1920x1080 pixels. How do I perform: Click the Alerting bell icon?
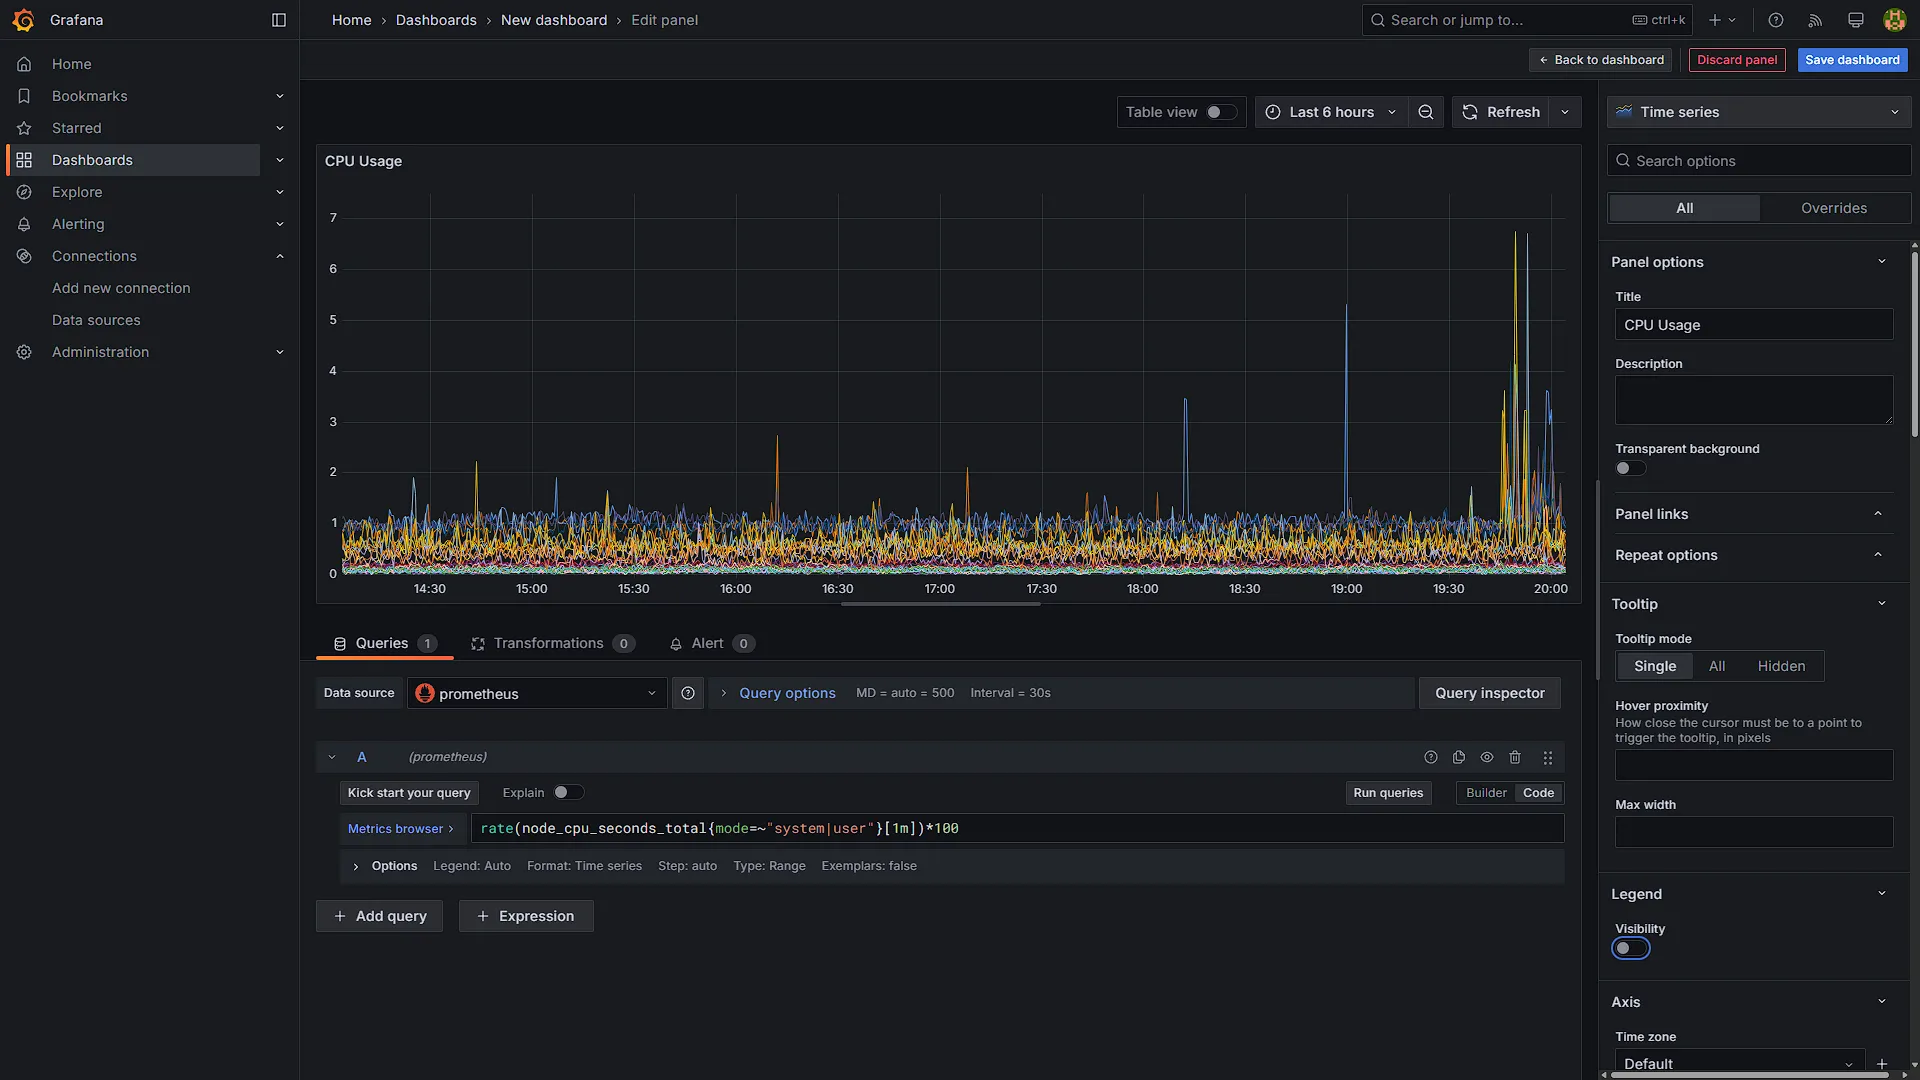pyautogui.click(x=24, y=224)
